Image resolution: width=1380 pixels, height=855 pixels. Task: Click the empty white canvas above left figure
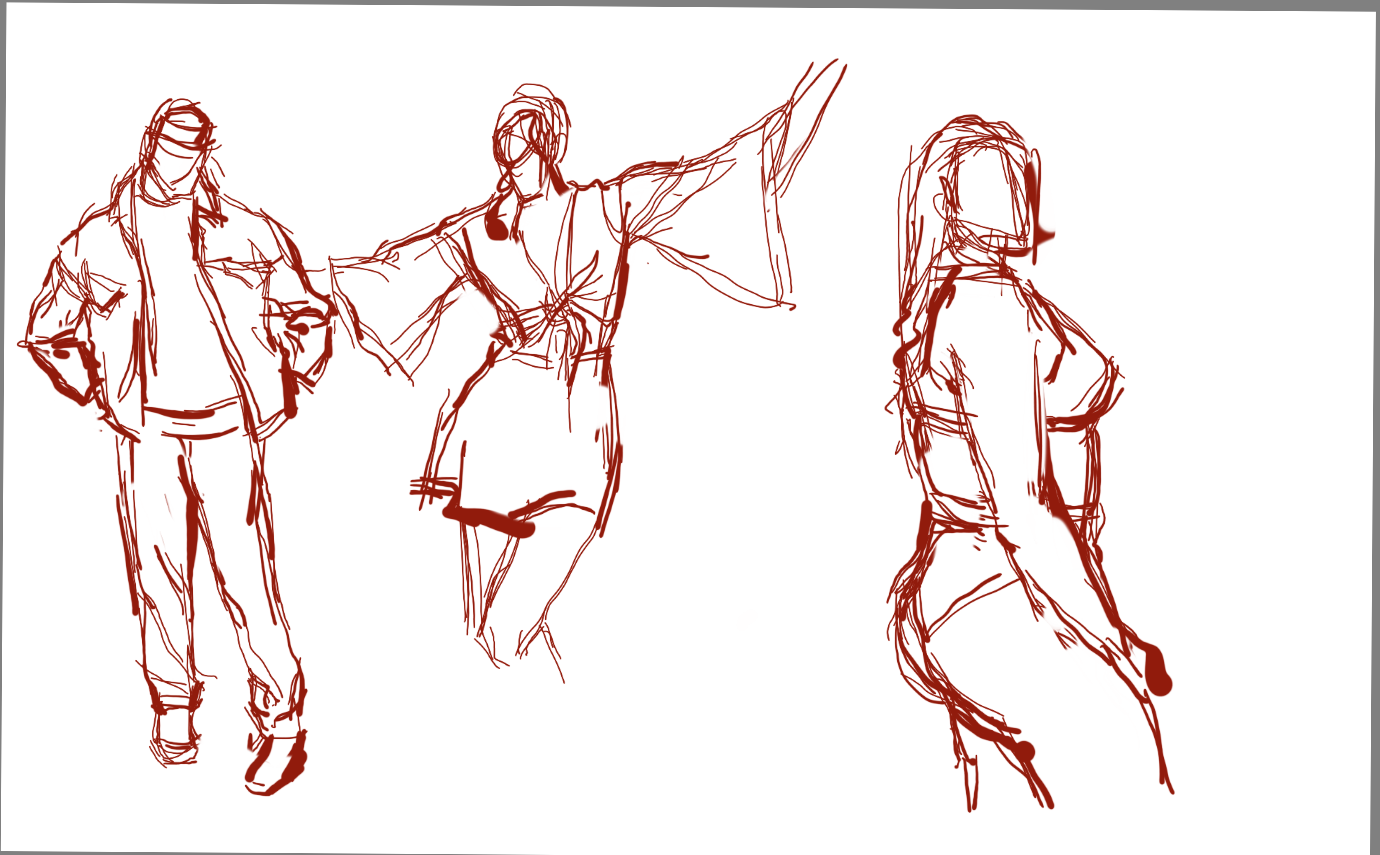point(180,50)
